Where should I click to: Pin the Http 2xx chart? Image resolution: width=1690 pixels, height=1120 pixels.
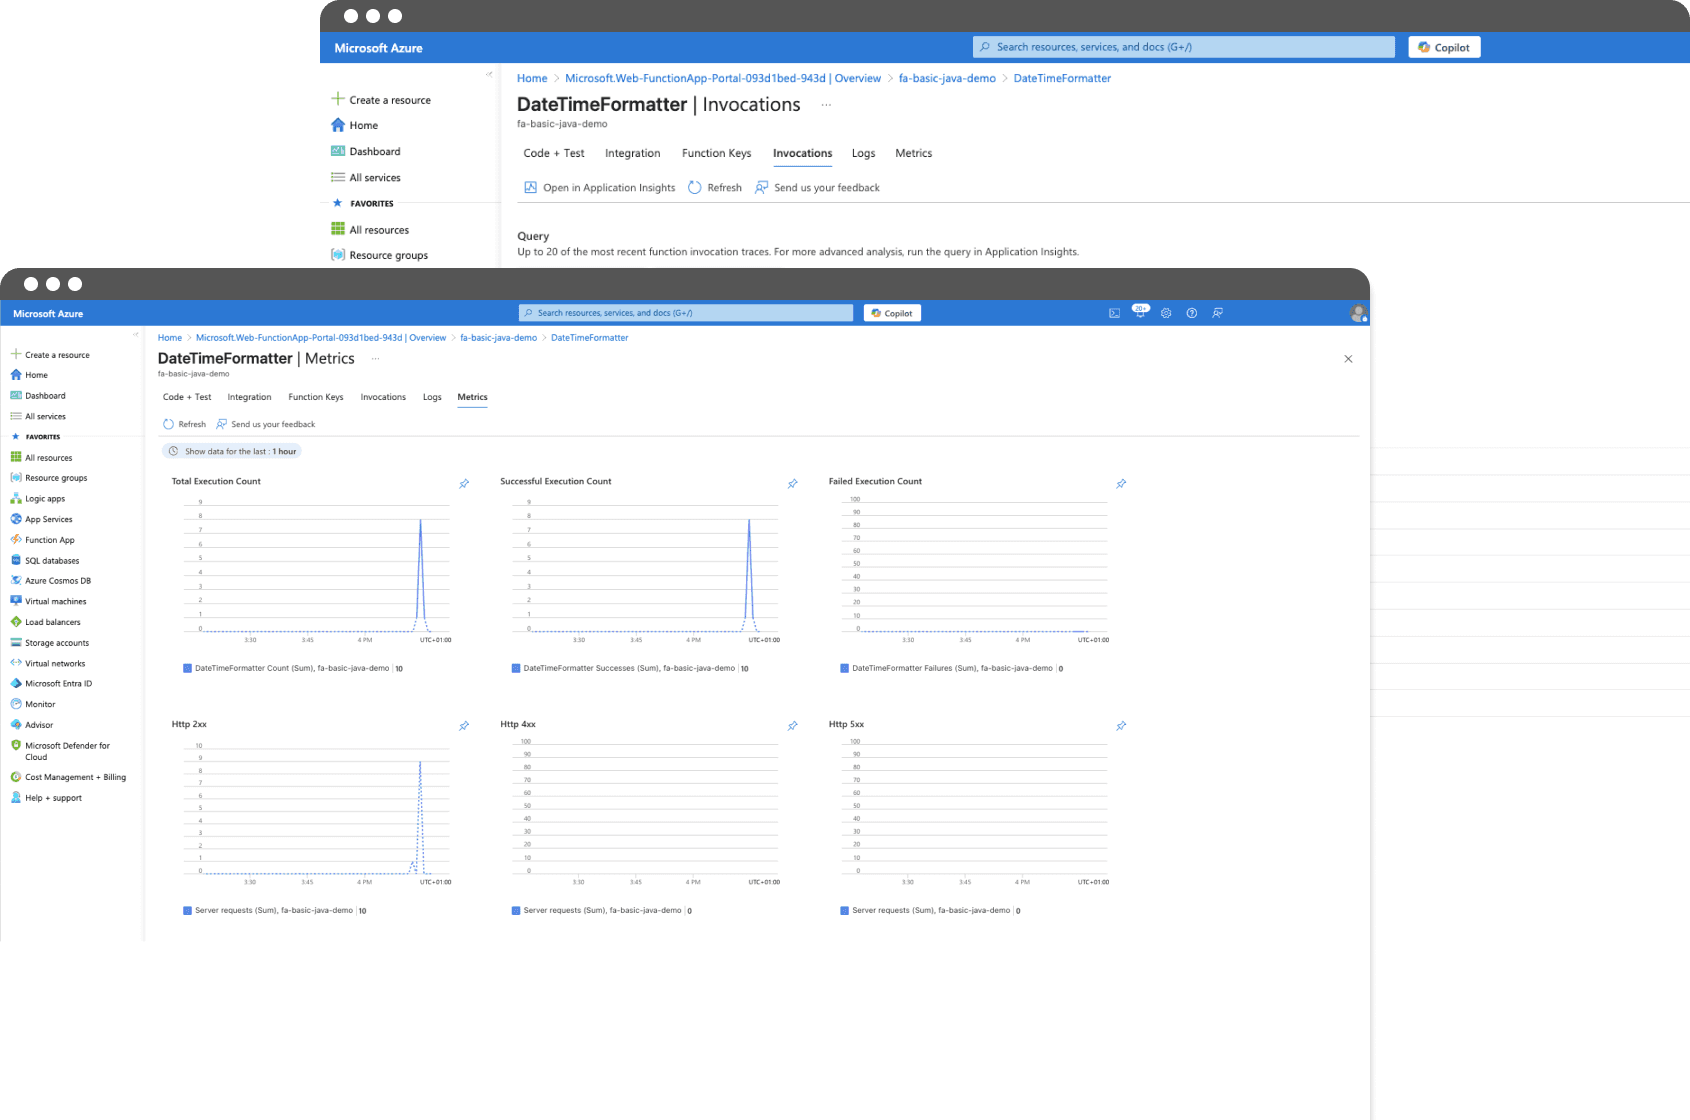click(x=464, y=726)
